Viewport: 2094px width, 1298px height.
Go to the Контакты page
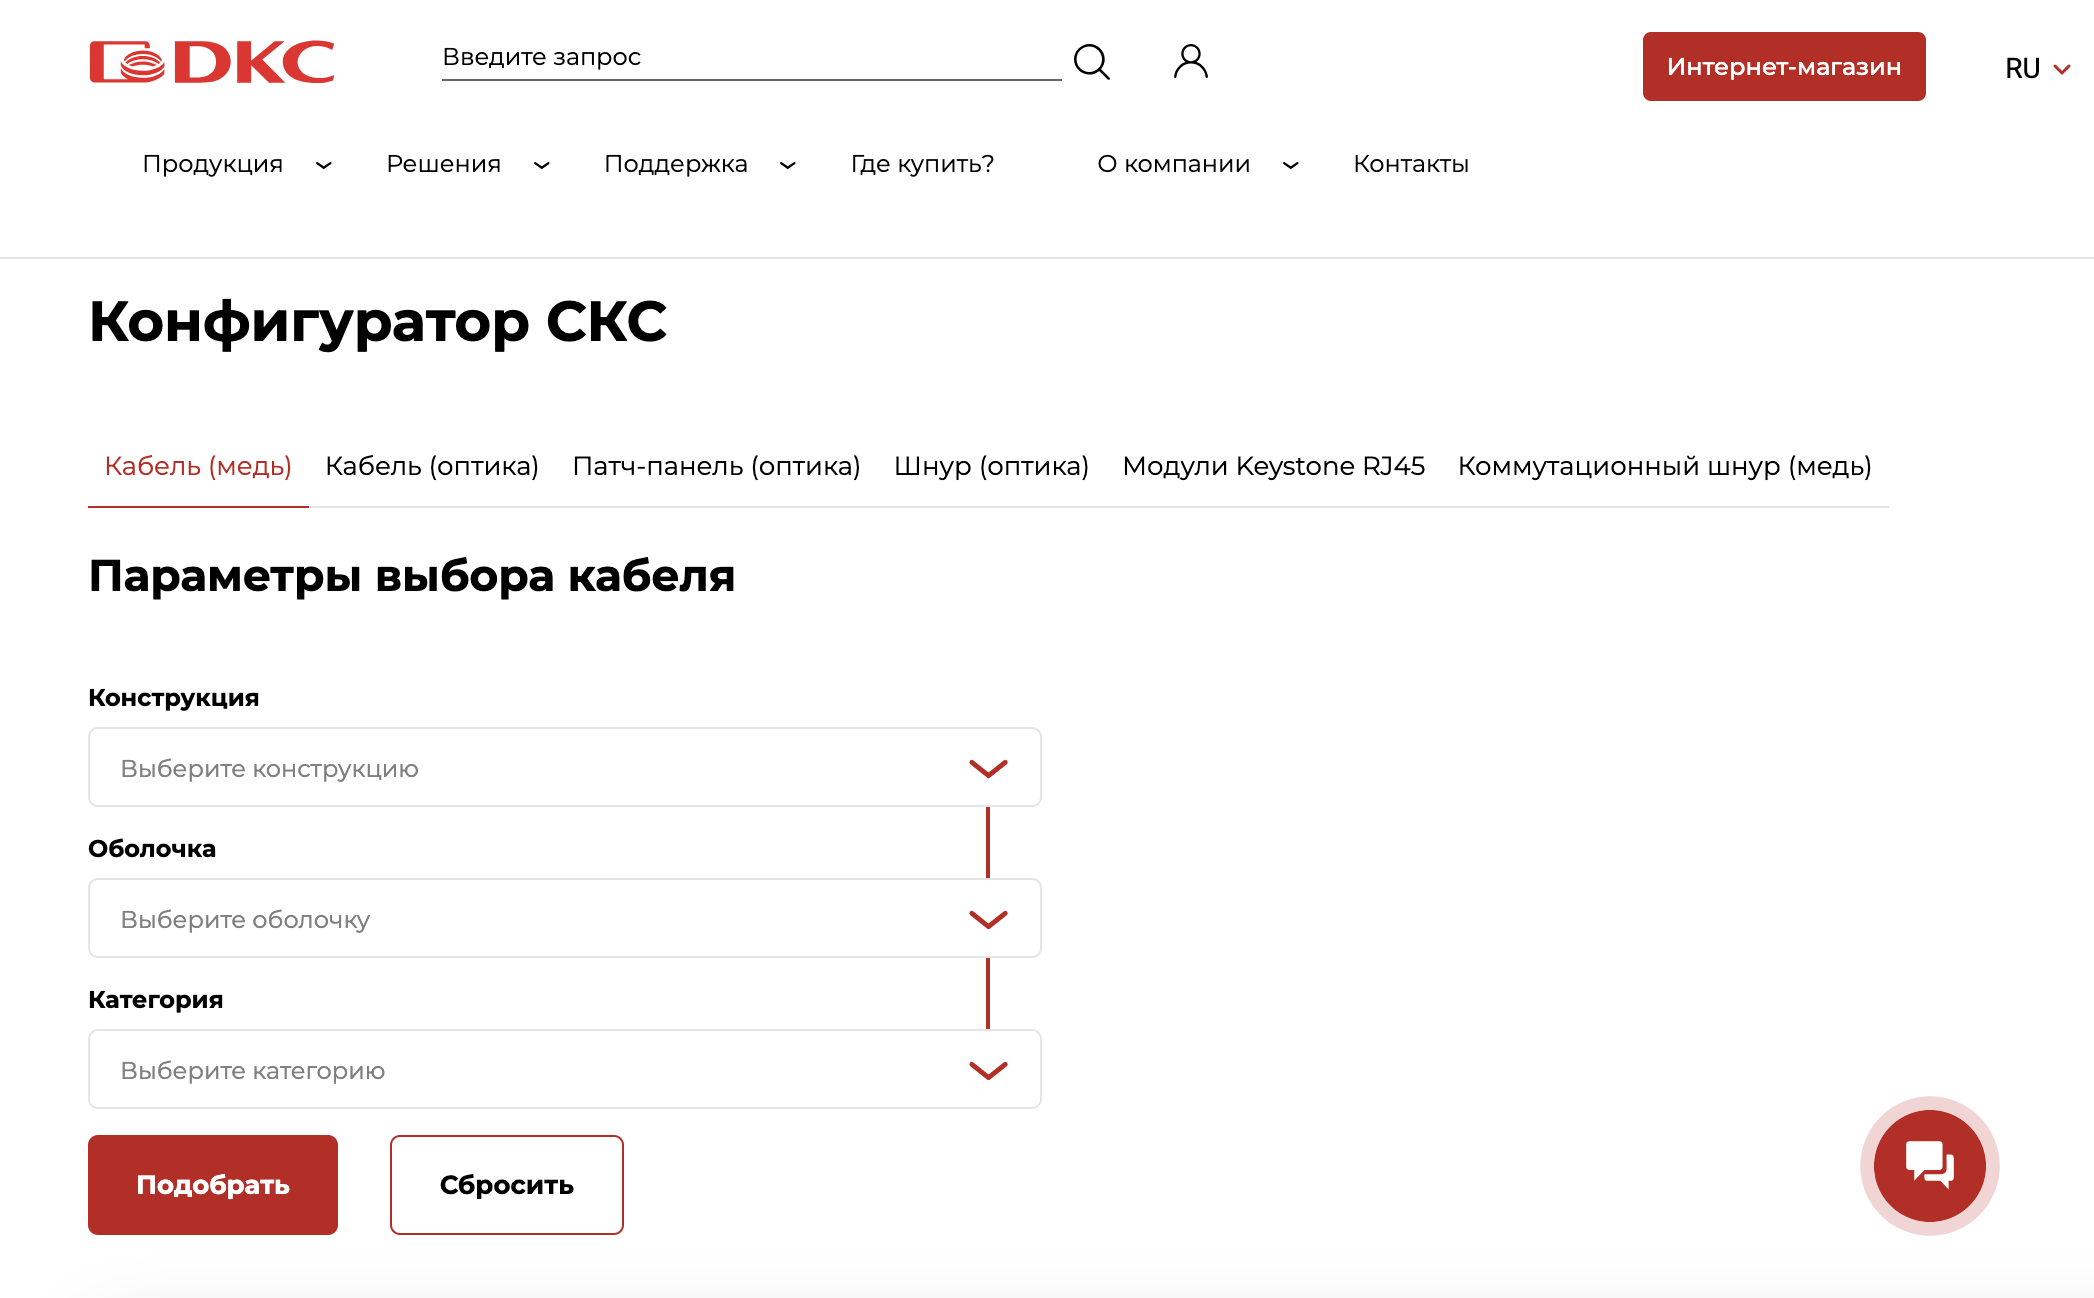(1410, 164)
